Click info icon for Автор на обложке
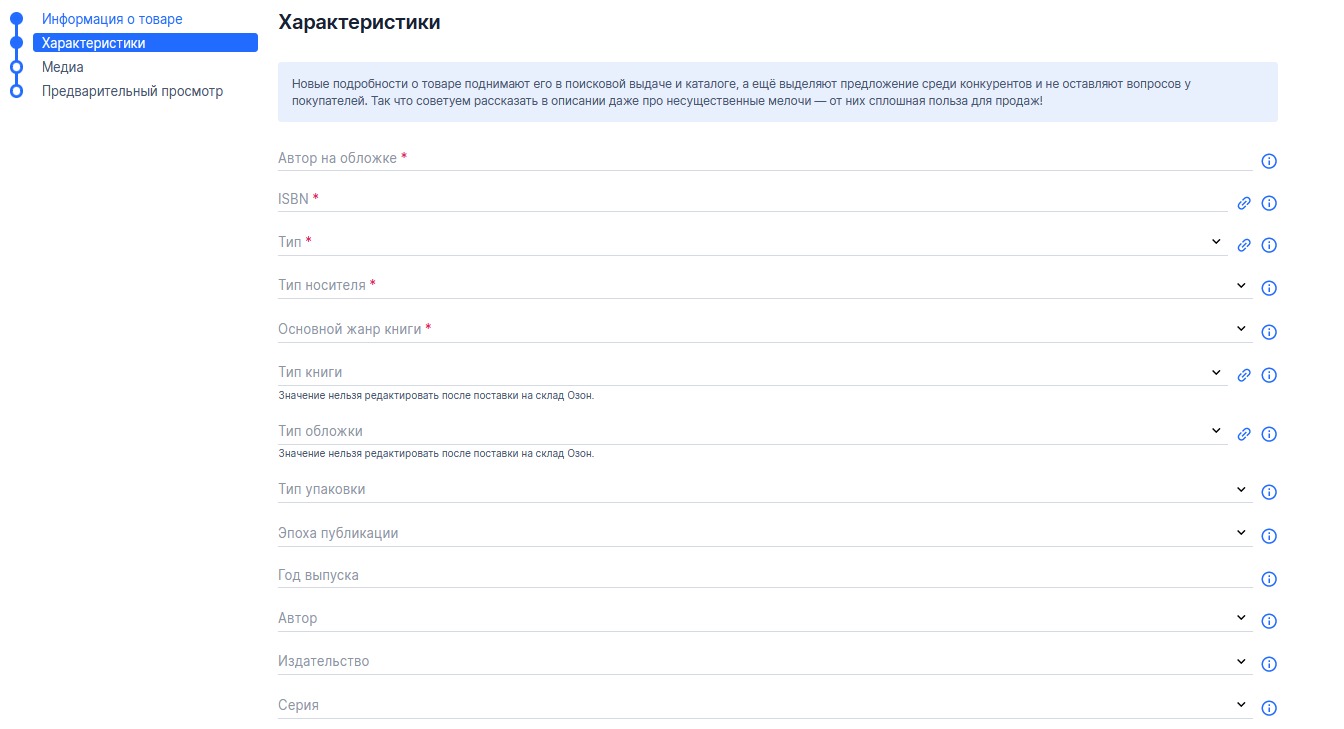The width and height of the screenshot is (1344, 729). [1269, 161]
